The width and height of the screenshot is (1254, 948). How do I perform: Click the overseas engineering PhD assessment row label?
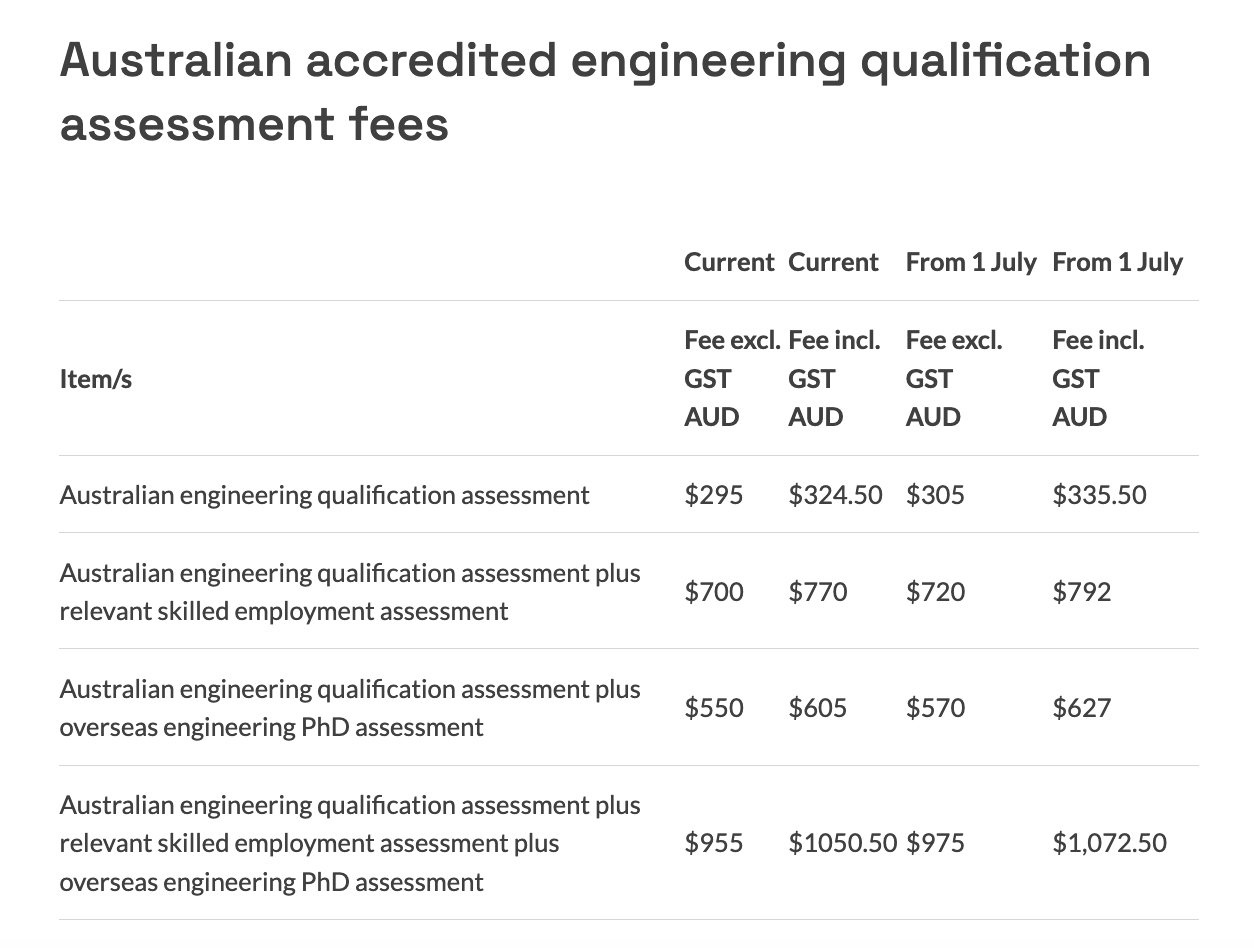tap(350, 708)
